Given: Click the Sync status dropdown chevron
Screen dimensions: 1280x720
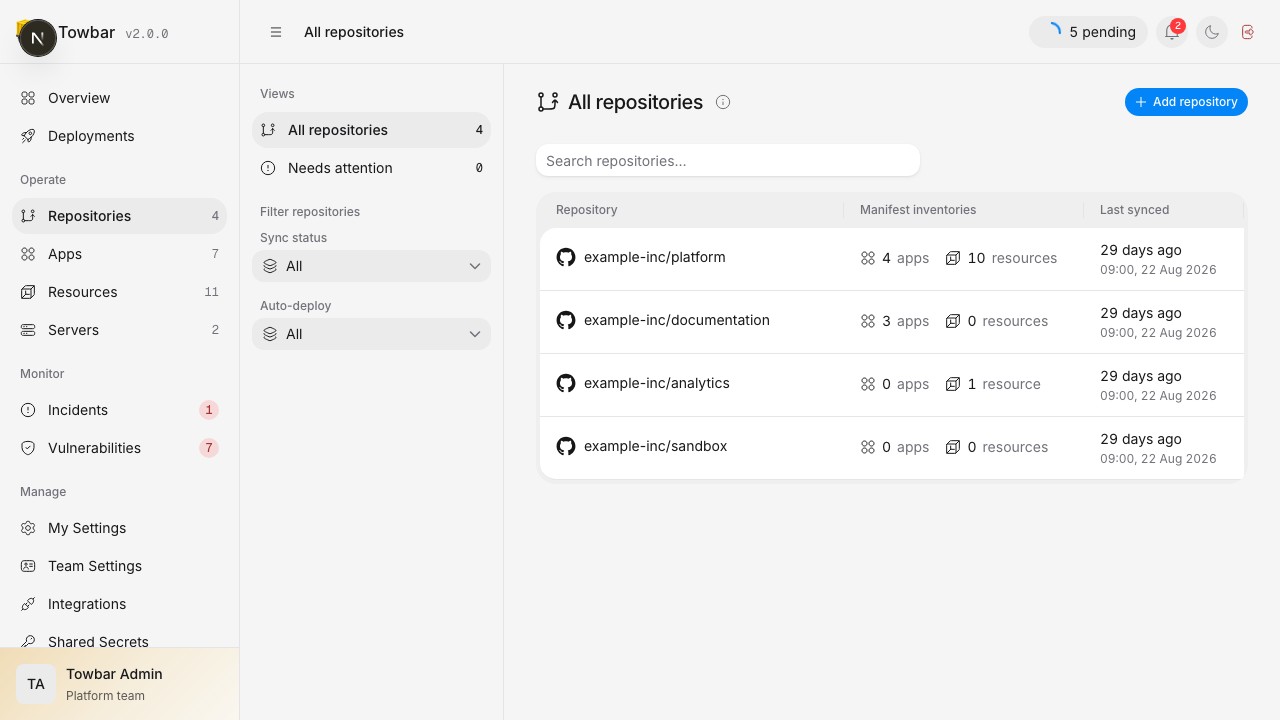Looking at the screenshot, I should coord(475,266).
